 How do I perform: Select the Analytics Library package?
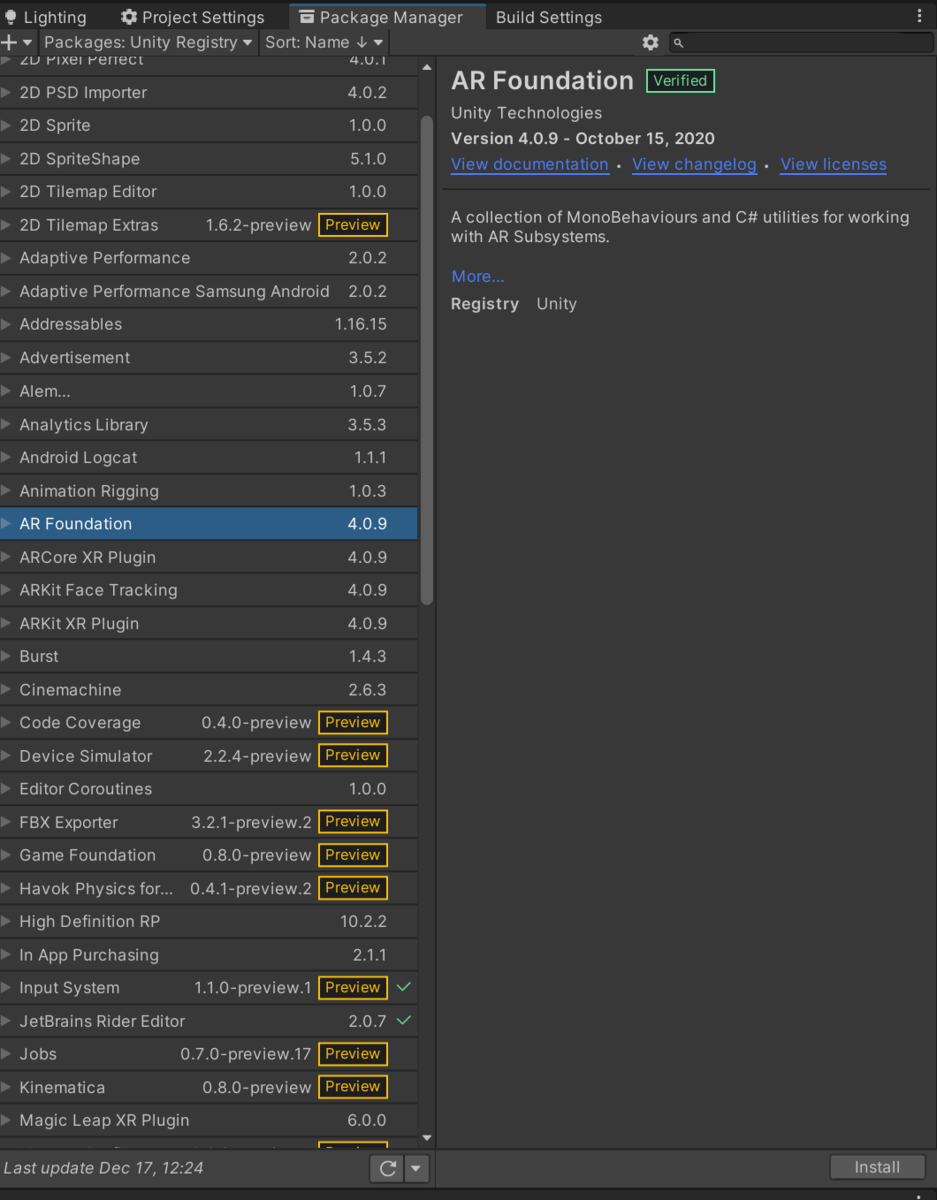click(x=209, y=424)
